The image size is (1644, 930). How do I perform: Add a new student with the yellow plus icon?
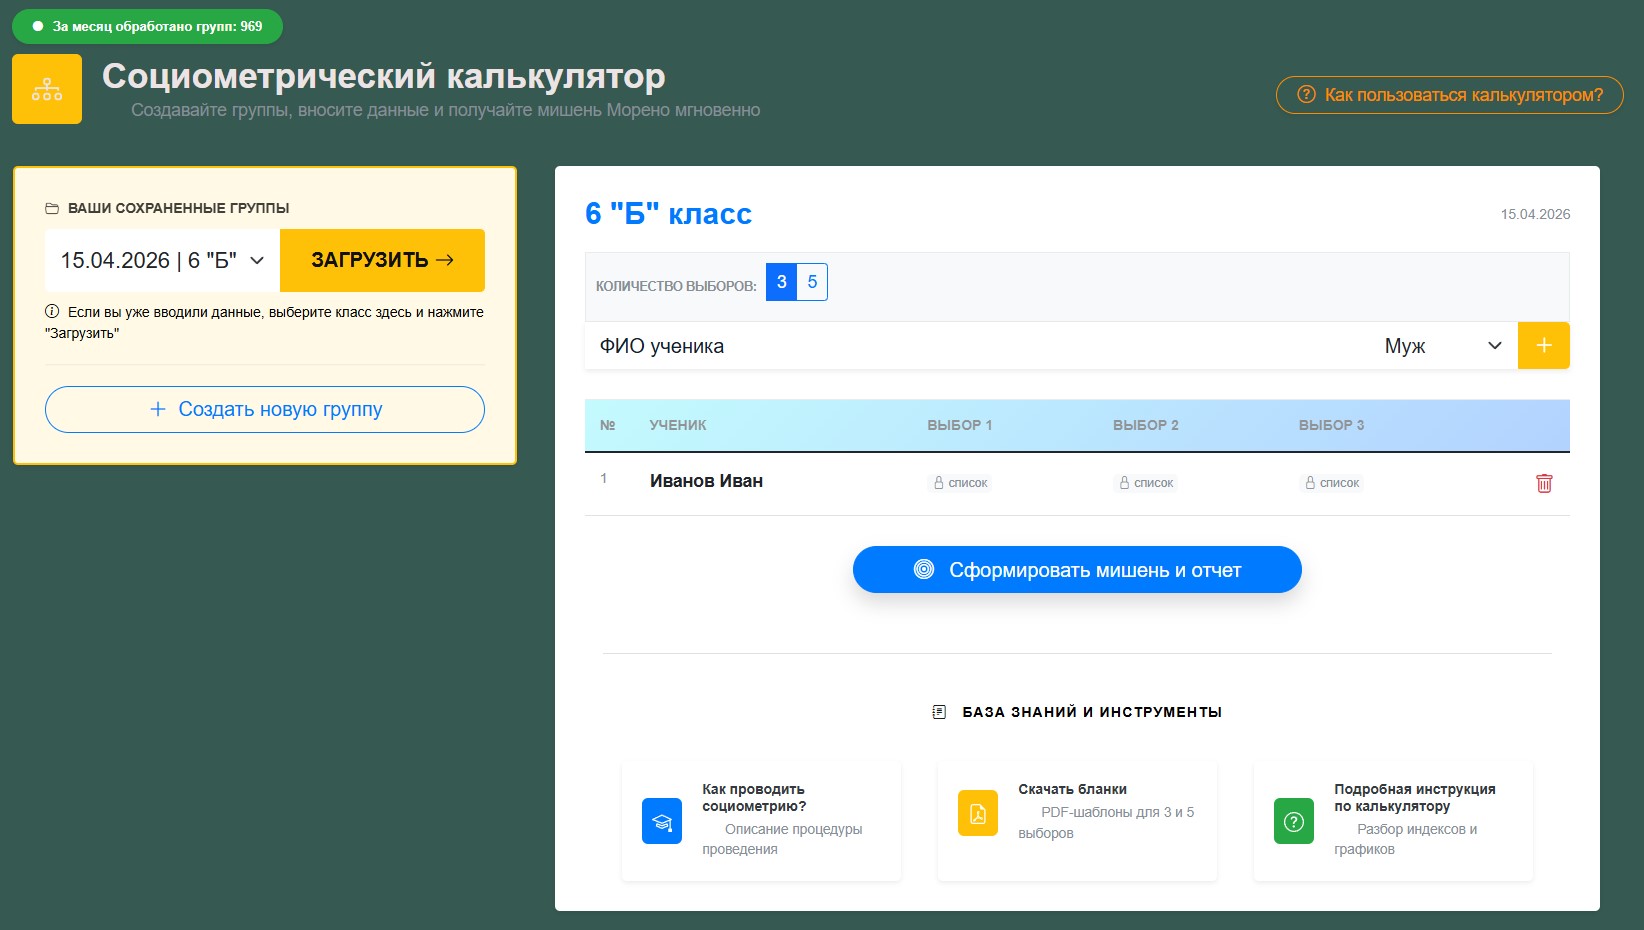pyautogui.click(x=1543, y=345)
